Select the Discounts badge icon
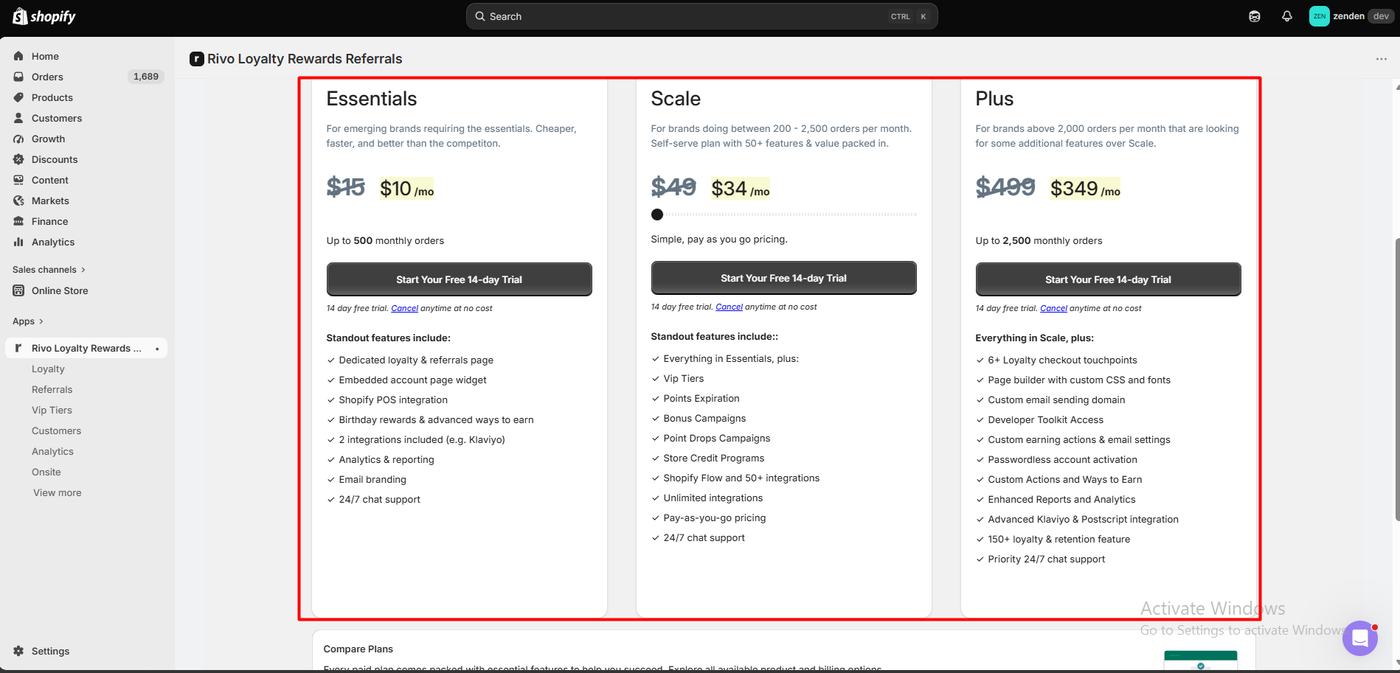The height and width of the screenshot is (673, 1400). (x=18, y=160)
